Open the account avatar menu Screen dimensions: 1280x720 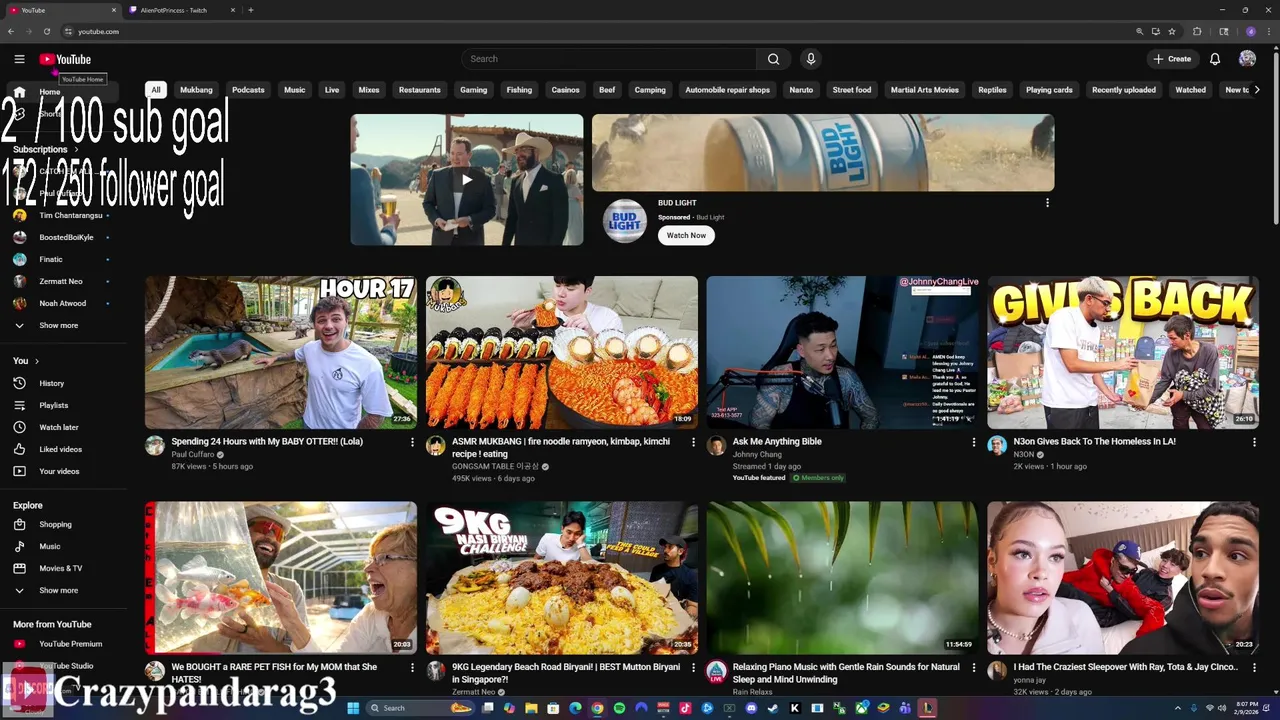1247,59
